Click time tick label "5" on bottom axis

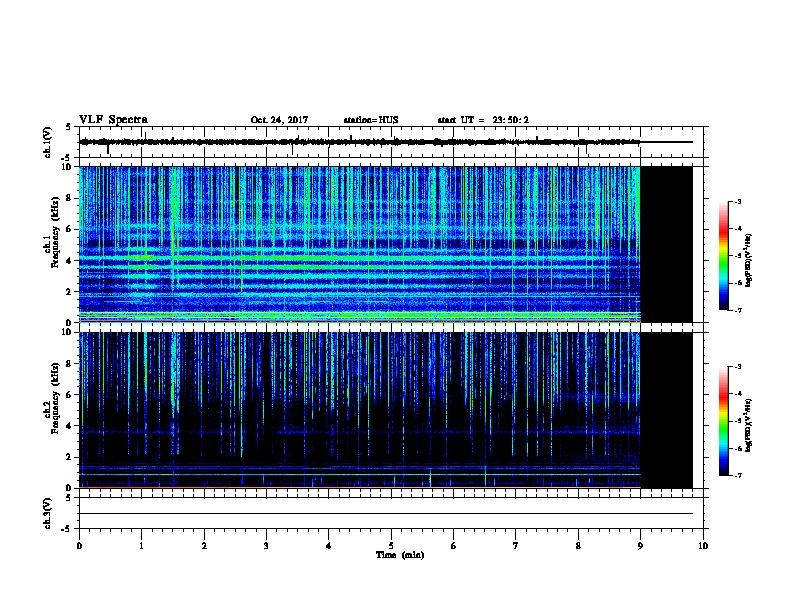[391, 546]
